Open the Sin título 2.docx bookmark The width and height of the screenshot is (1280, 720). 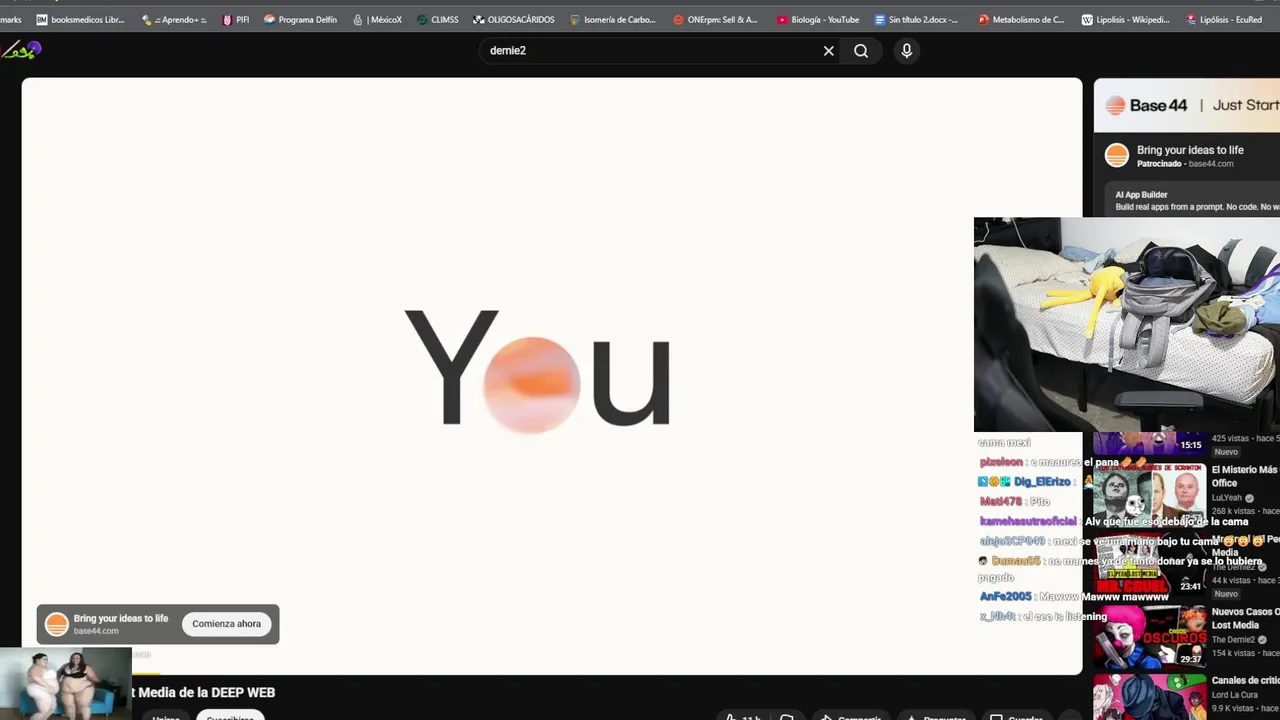(917, 19)
